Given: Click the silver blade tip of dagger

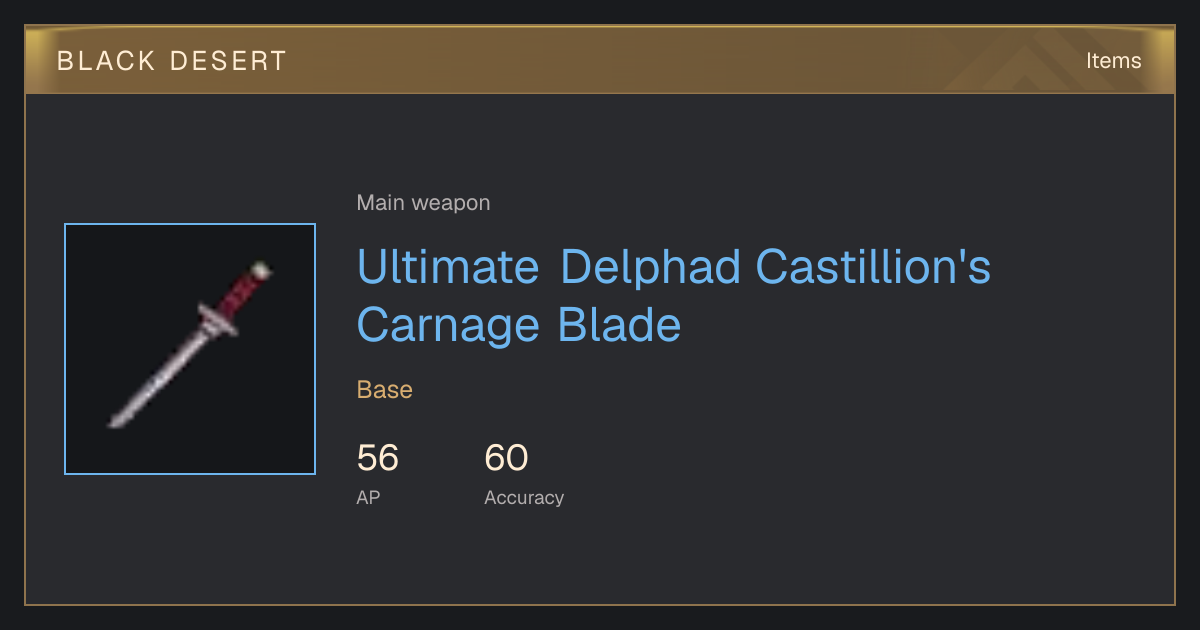Looking at the screenshot, I should (x=117, y=420).
